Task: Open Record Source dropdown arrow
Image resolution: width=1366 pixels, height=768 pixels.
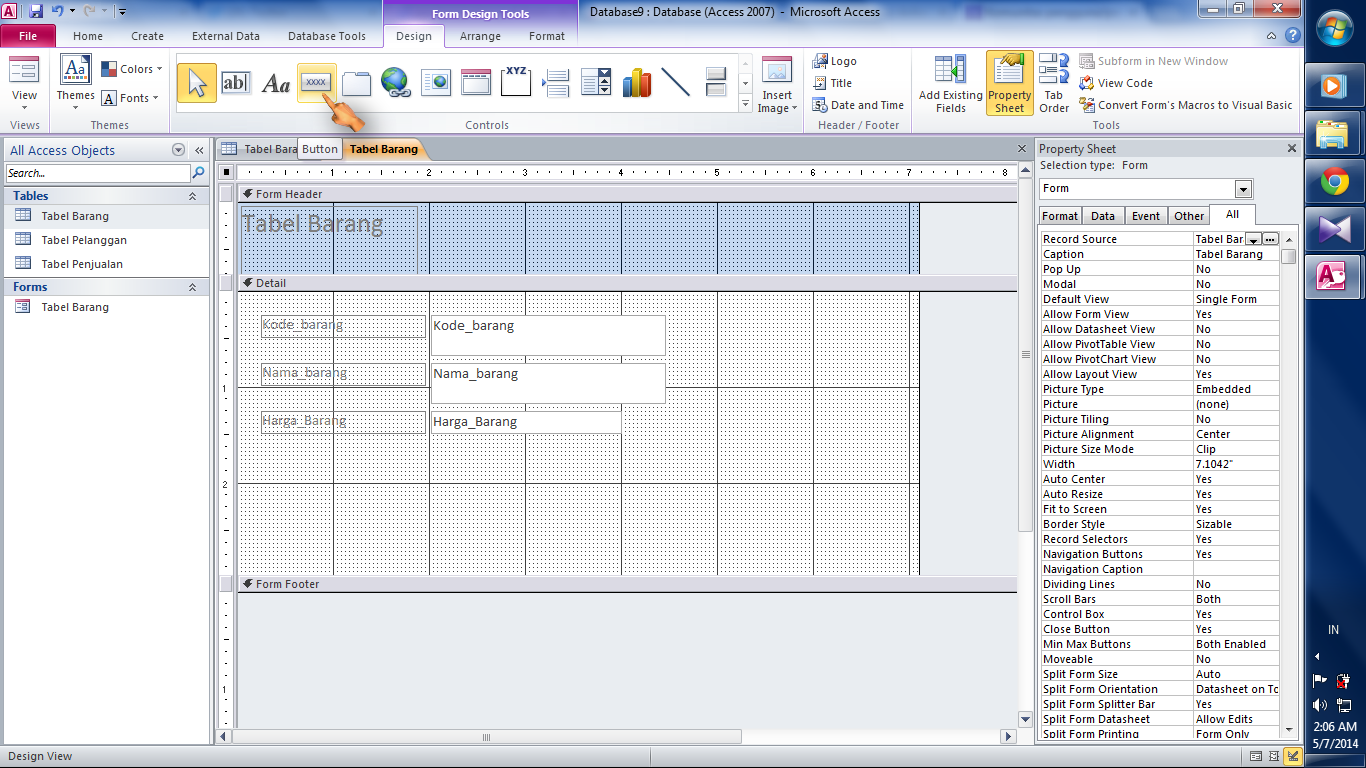Action: click(x=1253, y=240)
